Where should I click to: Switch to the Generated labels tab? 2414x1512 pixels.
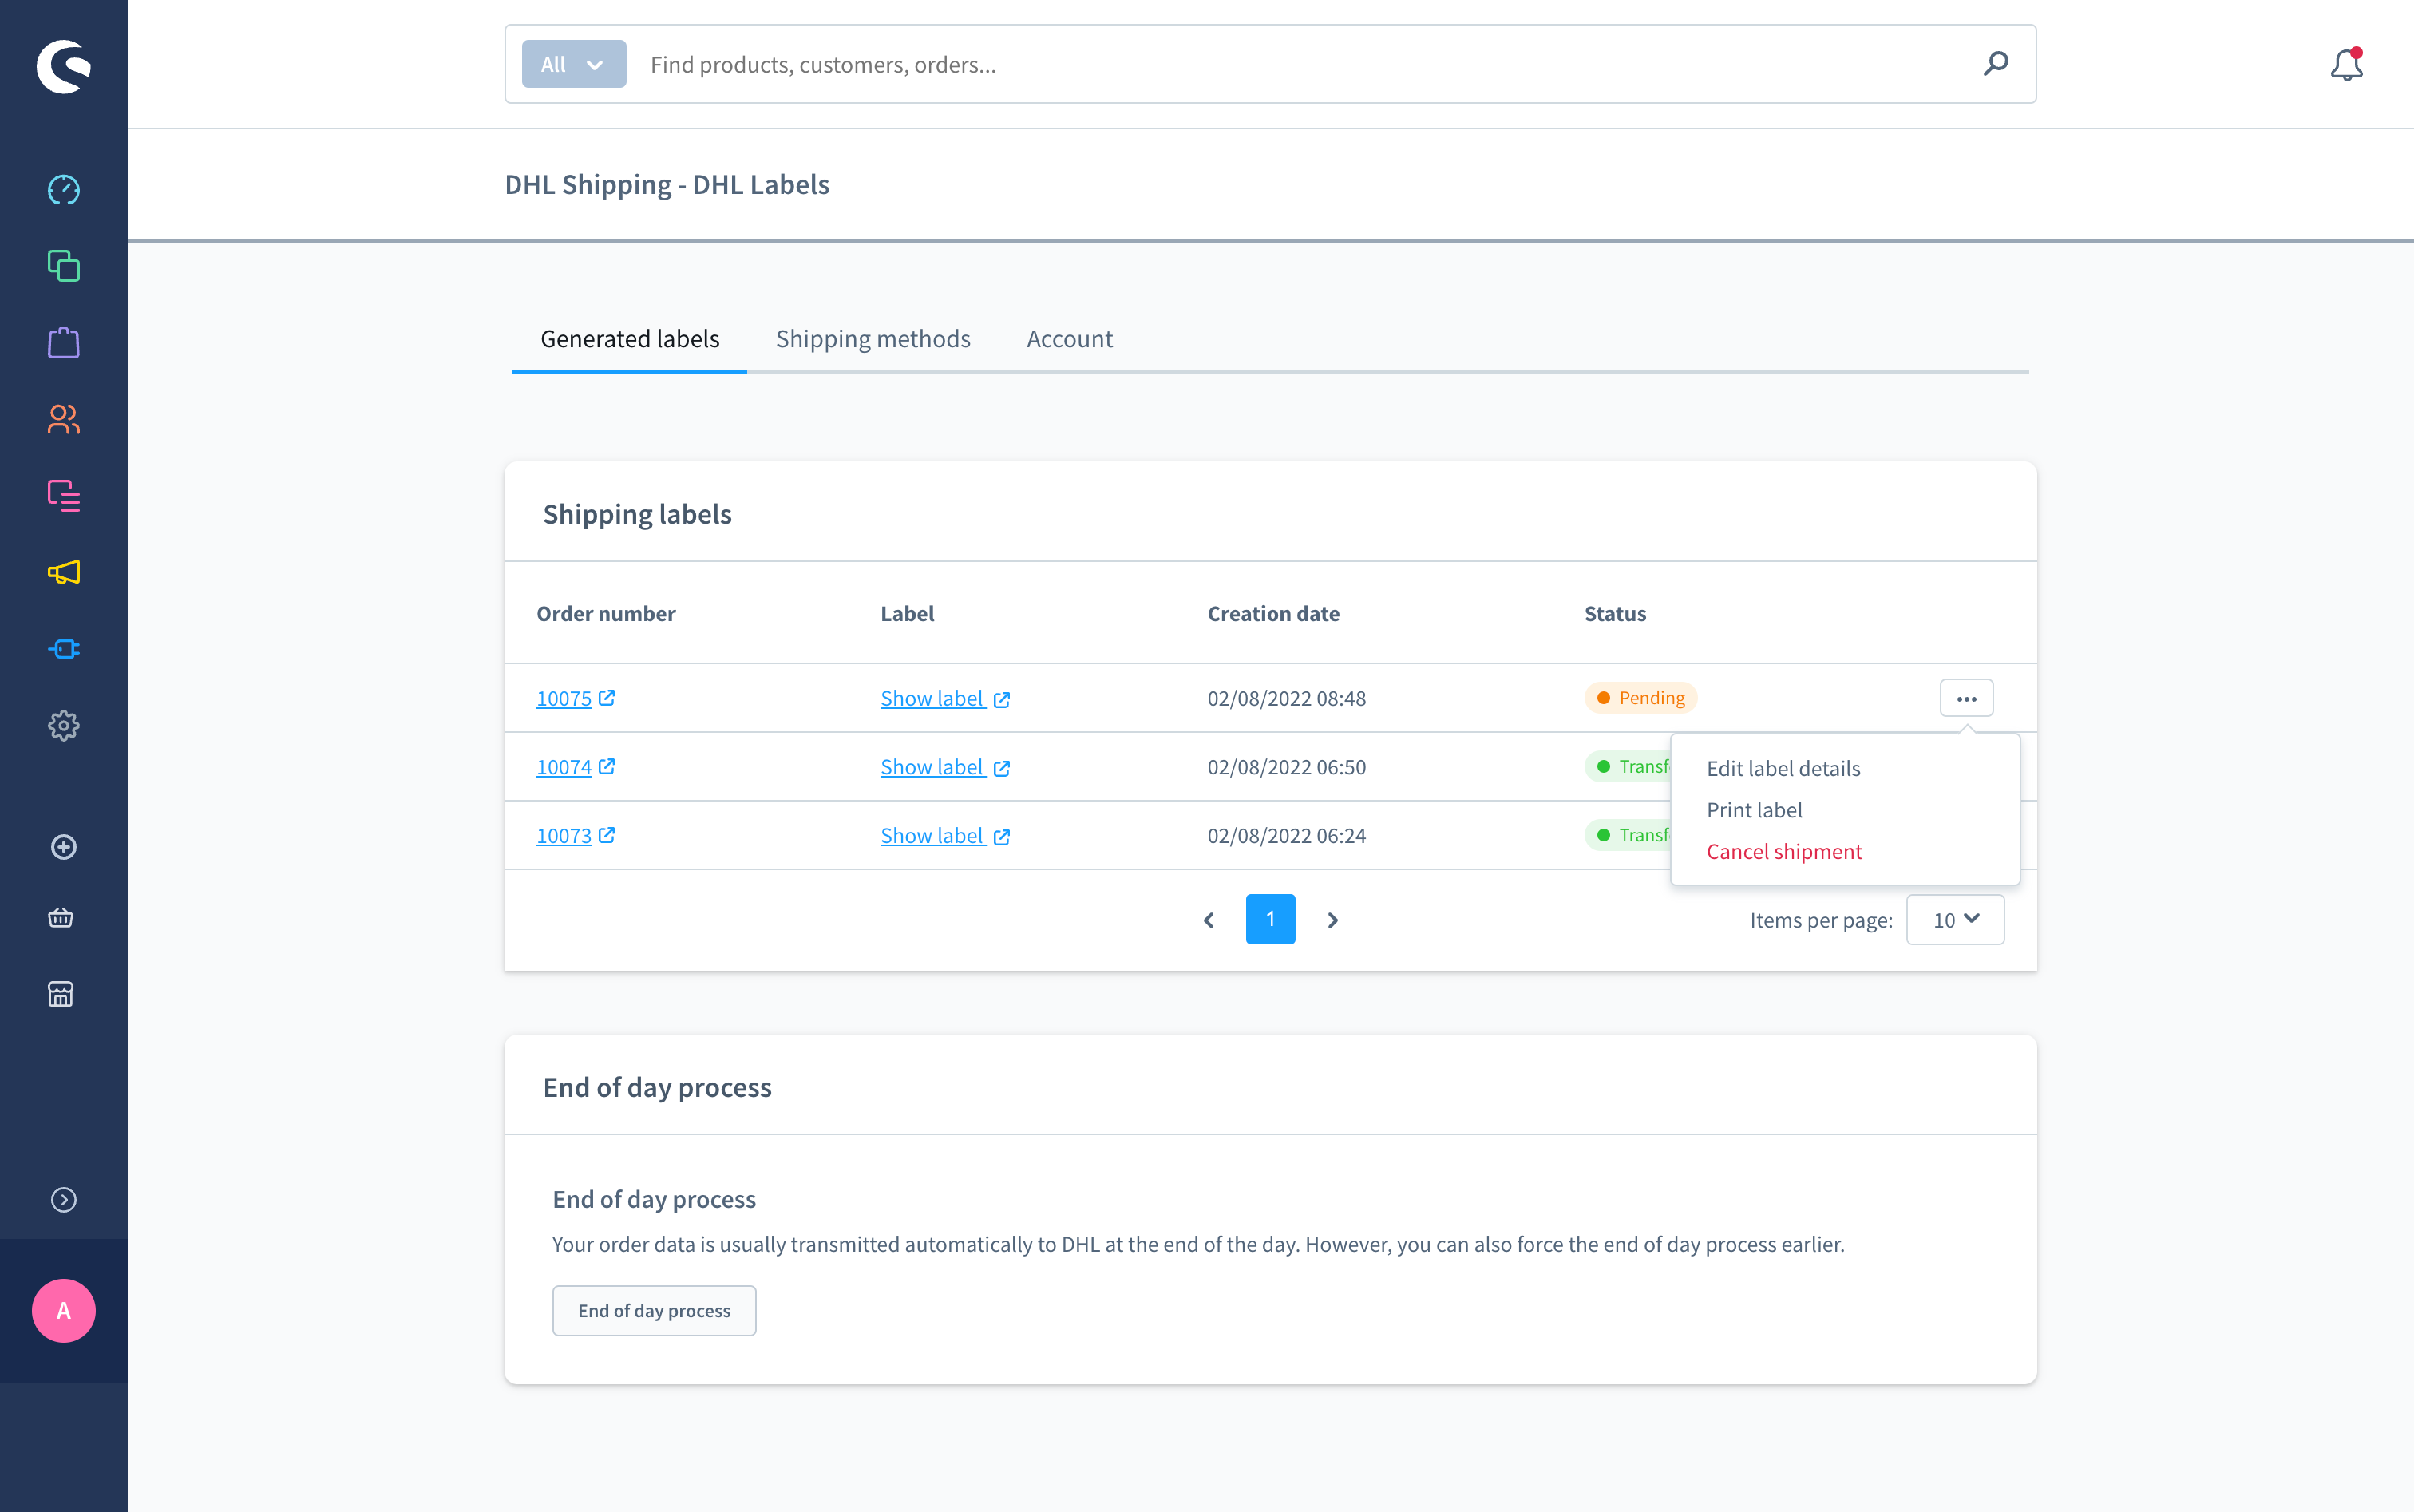(x=630, y=339)
